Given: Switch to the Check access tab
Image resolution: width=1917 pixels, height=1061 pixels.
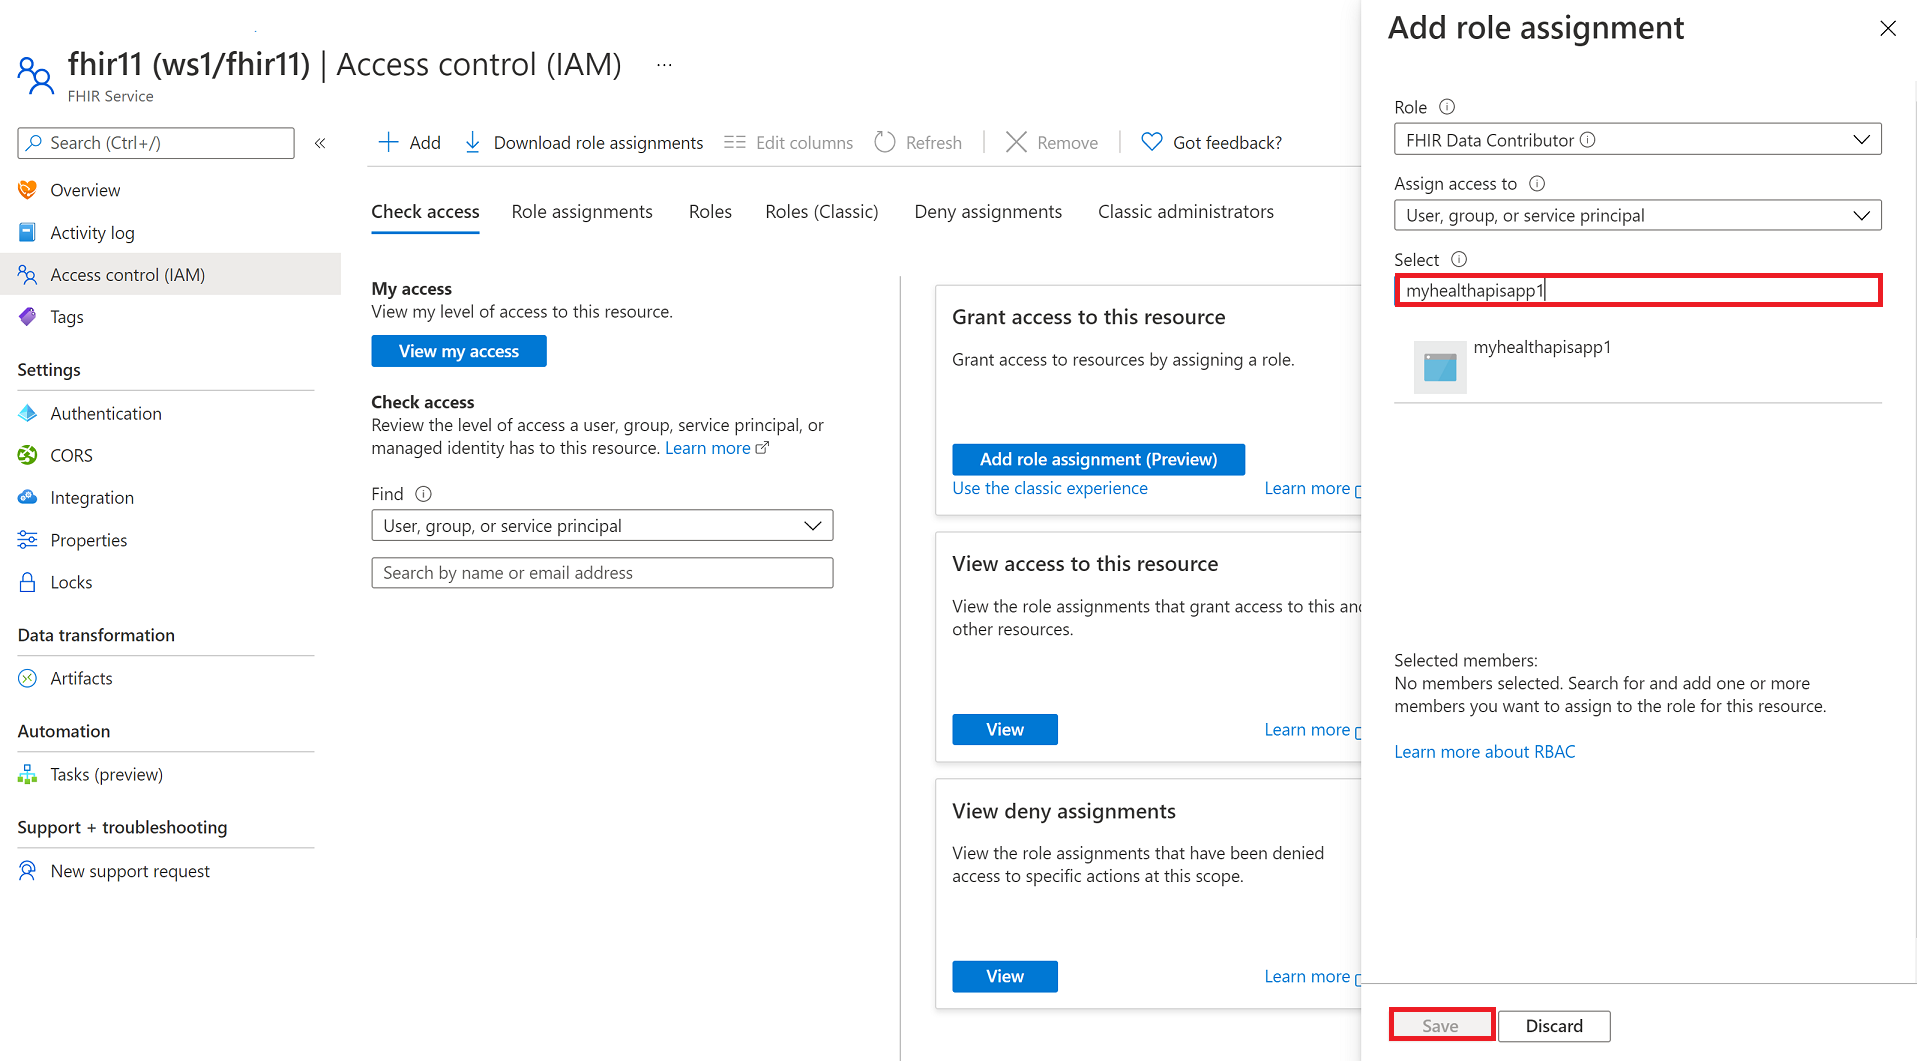Looking at the screenshot, I should tap(425, 212).
